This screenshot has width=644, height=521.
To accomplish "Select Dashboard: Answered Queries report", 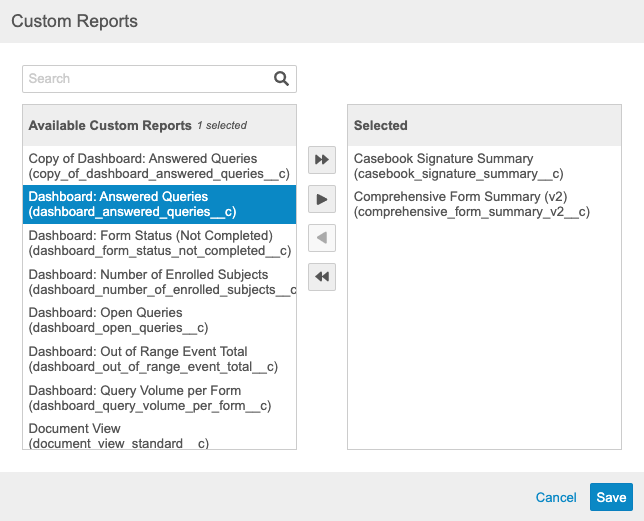I will (x=159, y=204).
